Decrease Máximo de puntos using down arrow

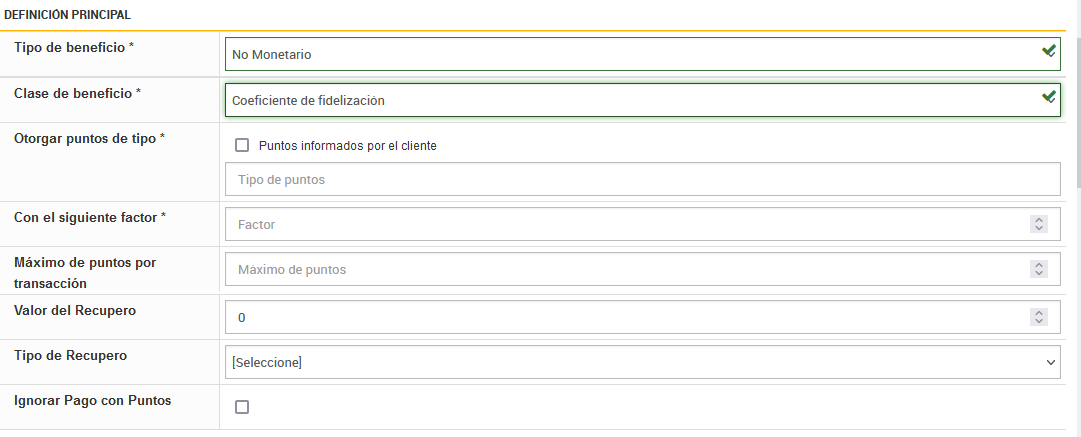pyautogui.click(x=1039, y=273)
